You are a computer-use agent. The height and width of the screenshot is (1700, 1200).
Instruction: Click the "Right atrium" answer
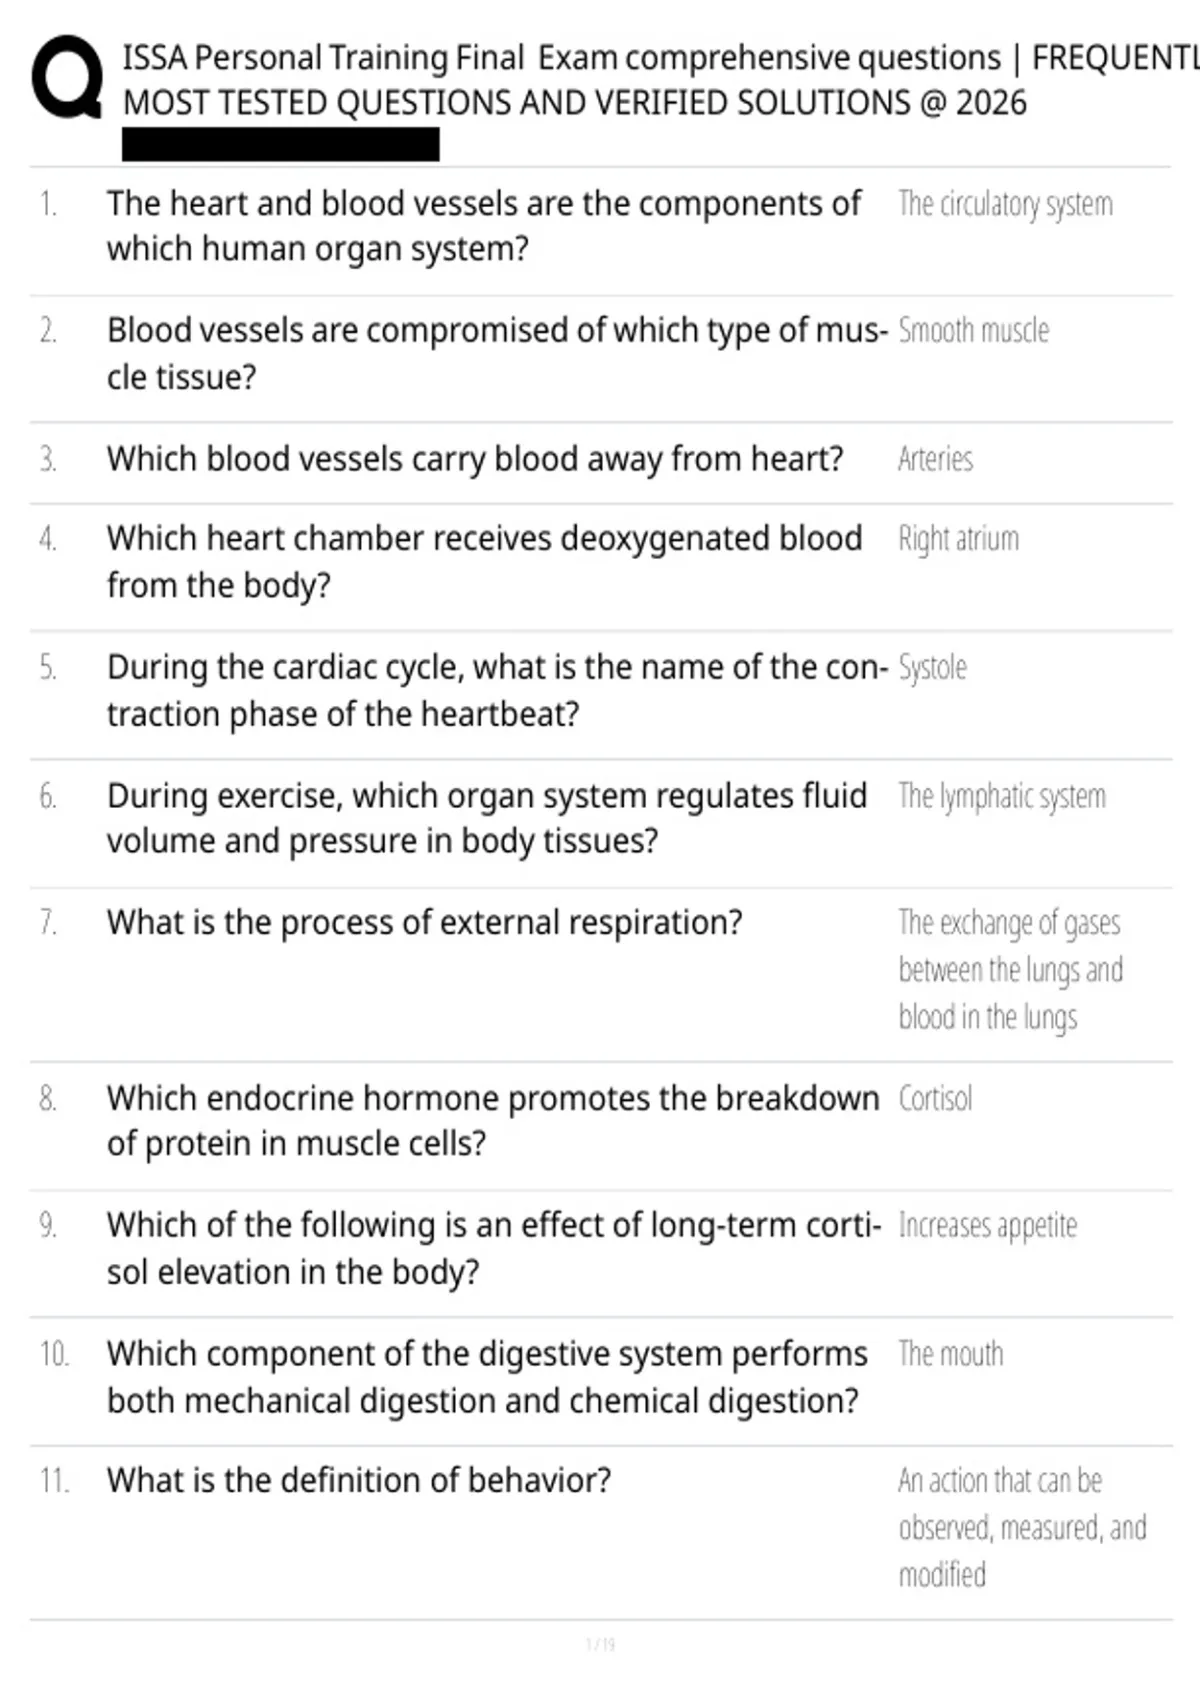[x=958, y=539]
